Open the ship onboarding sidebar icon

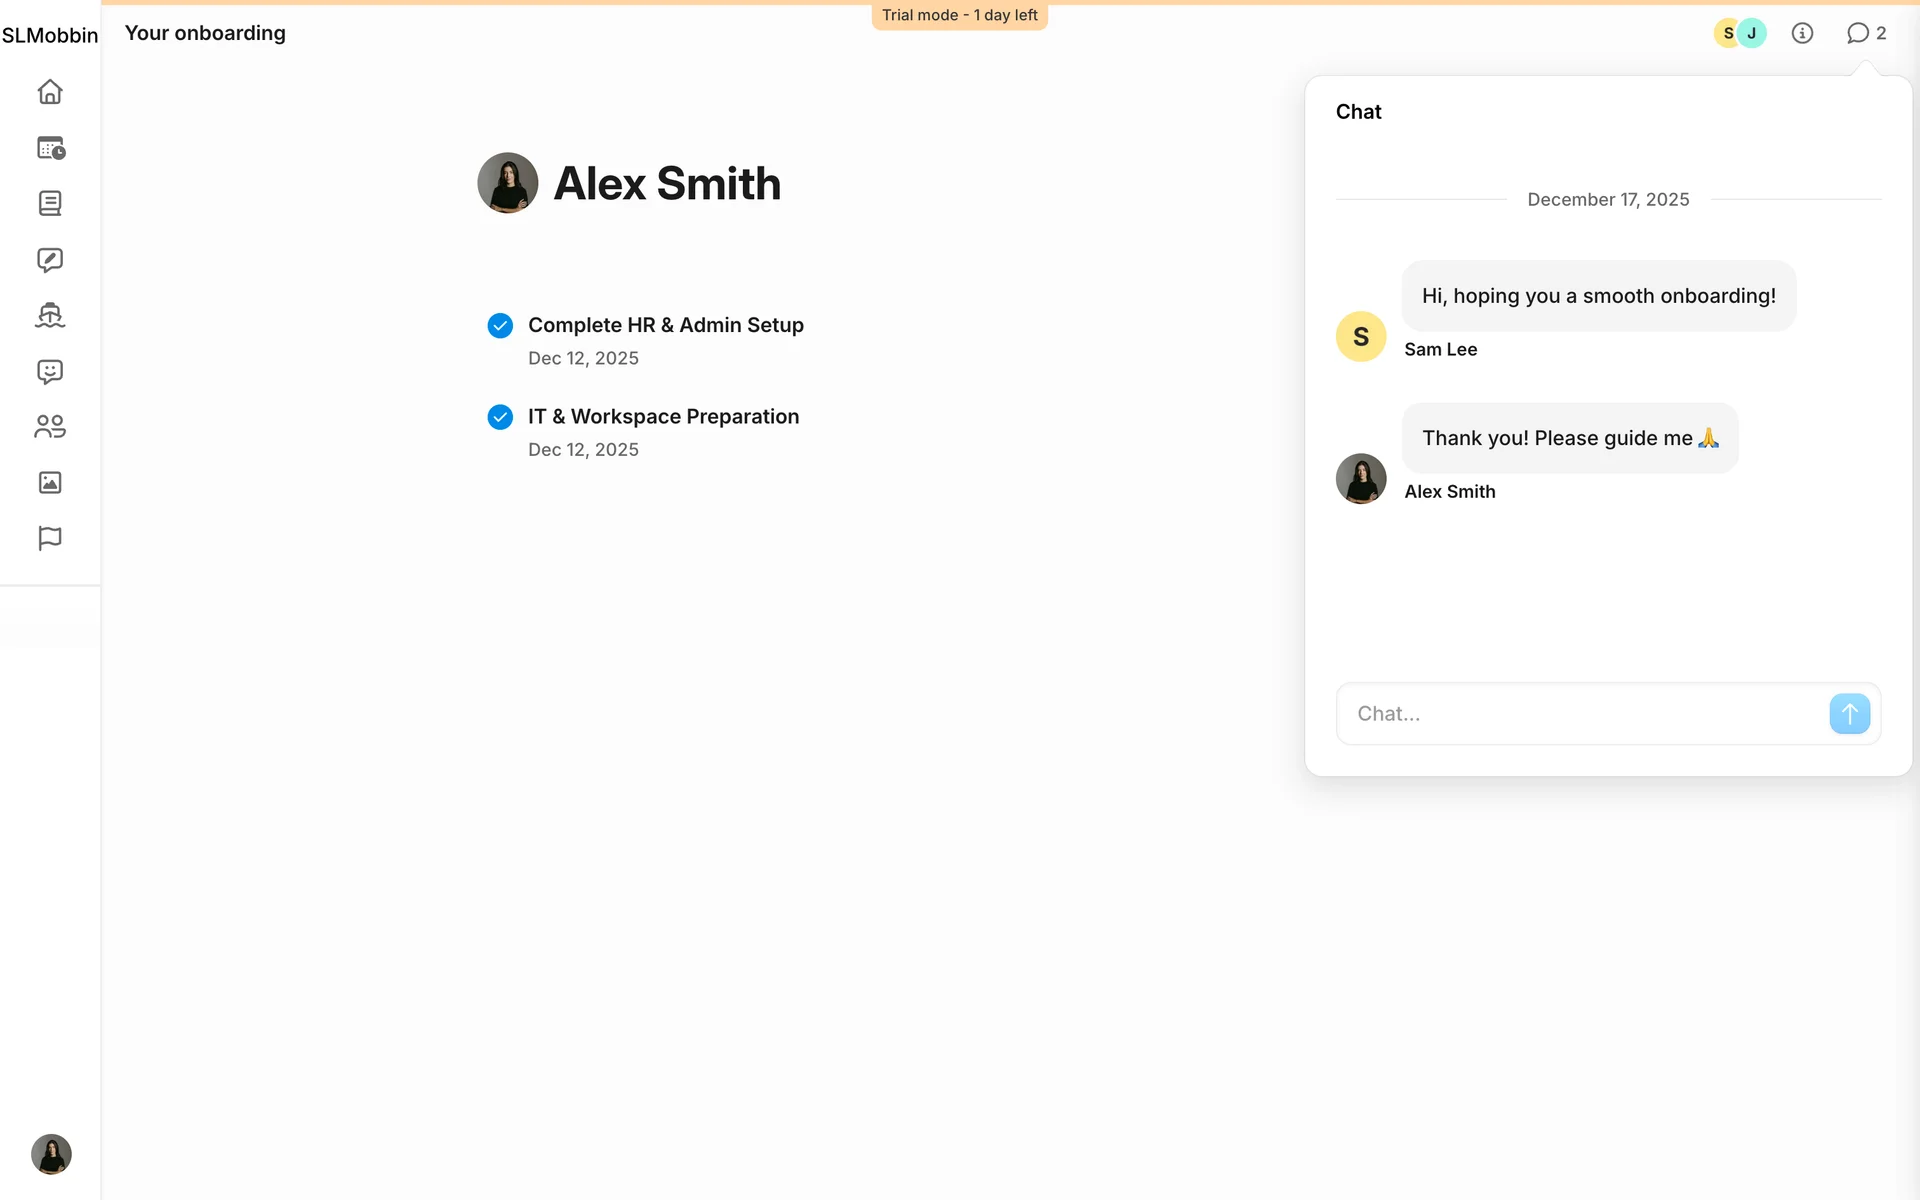click(50, 316)
